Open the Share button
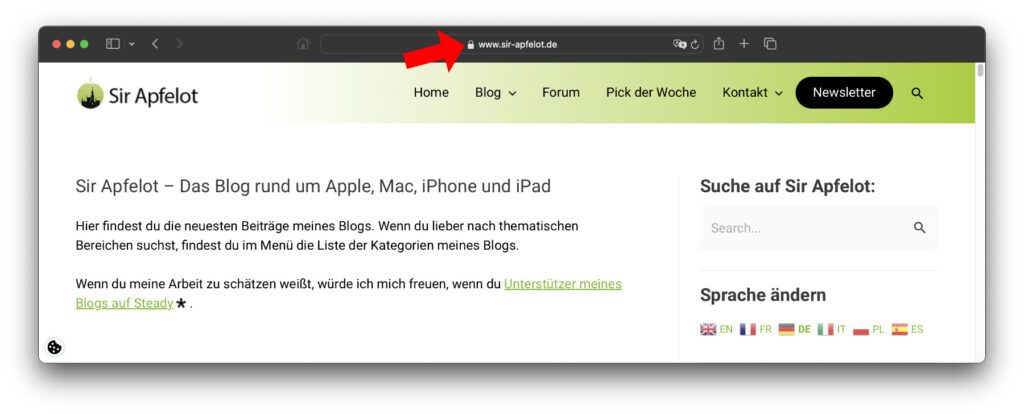The image size is (1024, 414). 719,44
